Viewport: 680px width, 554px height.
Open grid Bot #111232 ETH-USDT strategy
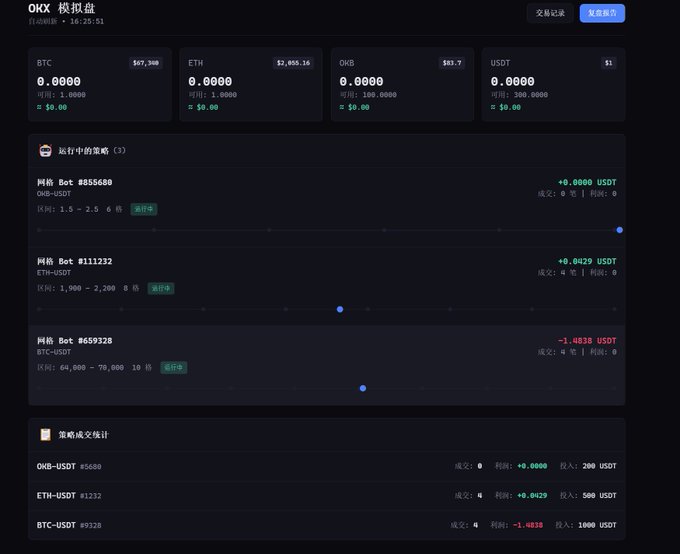click(327, 286)
